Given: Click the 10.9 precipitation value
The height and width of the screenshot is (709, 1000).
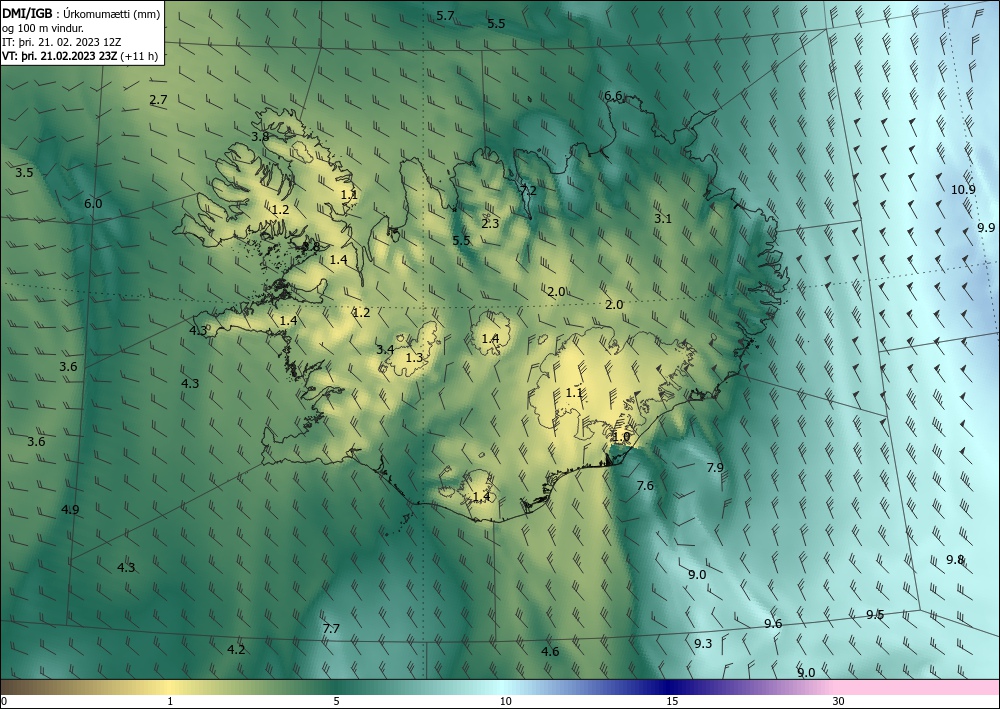Looking at the screenshot, I should [x=963, y=189].
